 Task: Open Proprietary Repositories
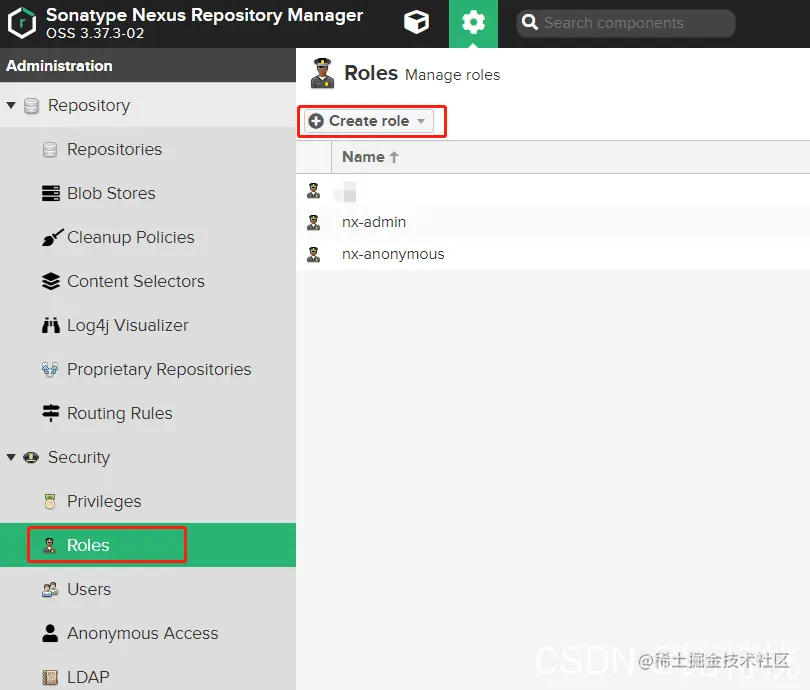tap(159, 369)
